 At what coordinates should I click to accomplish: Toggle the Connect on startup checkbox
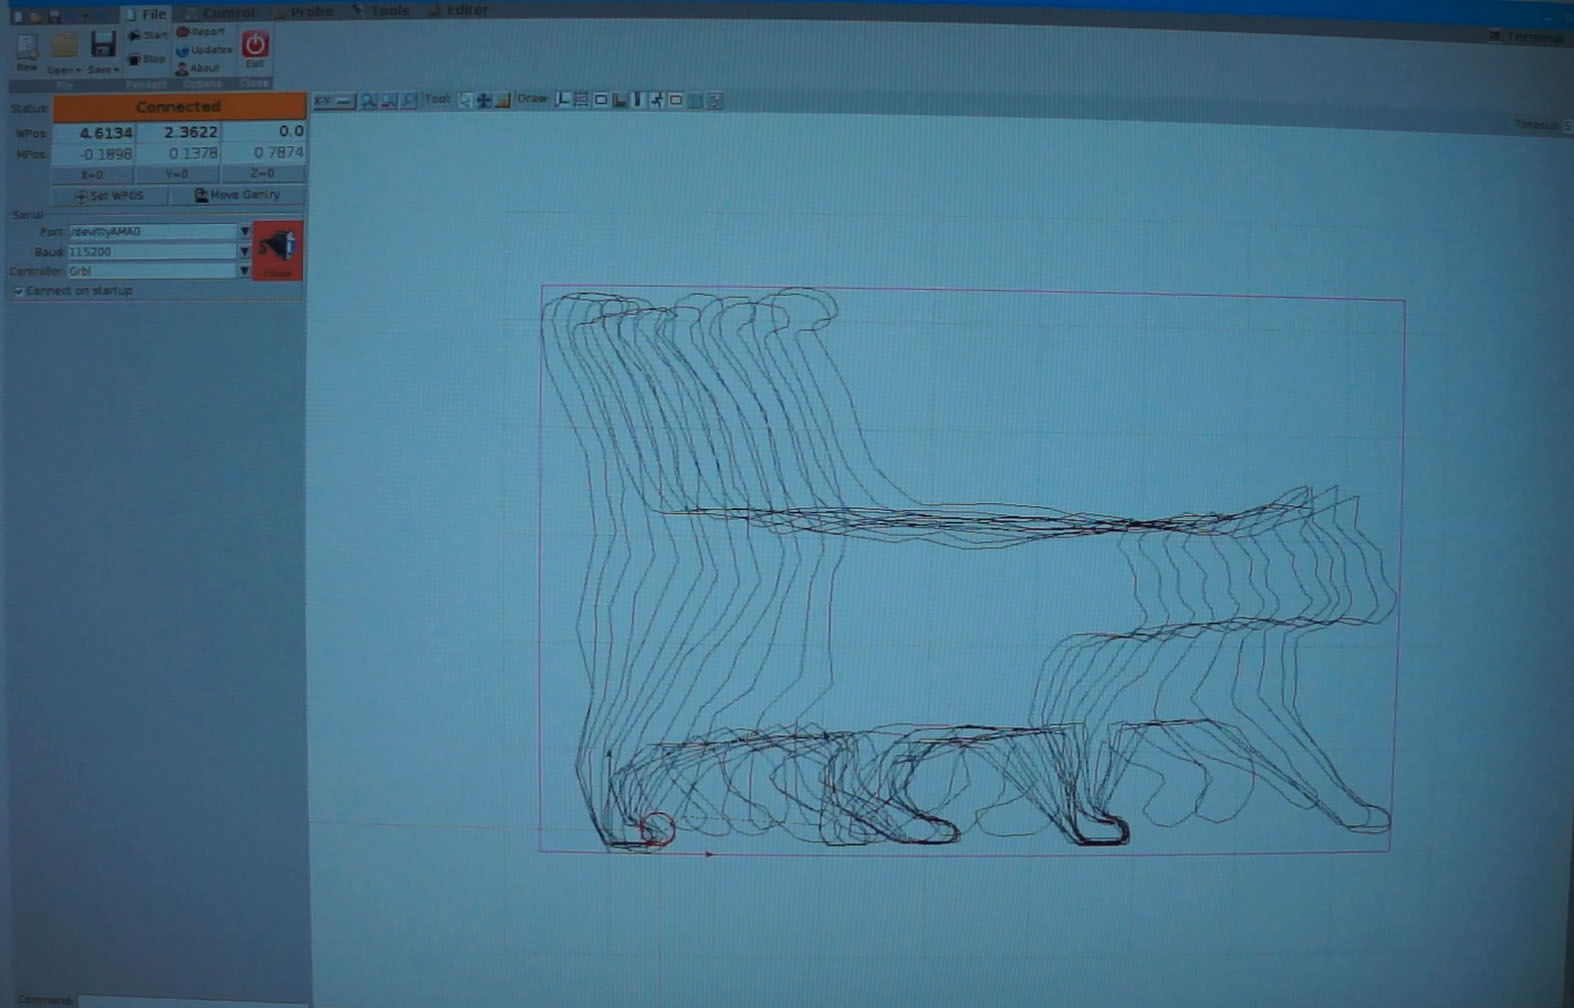click(x=19, y=291)
